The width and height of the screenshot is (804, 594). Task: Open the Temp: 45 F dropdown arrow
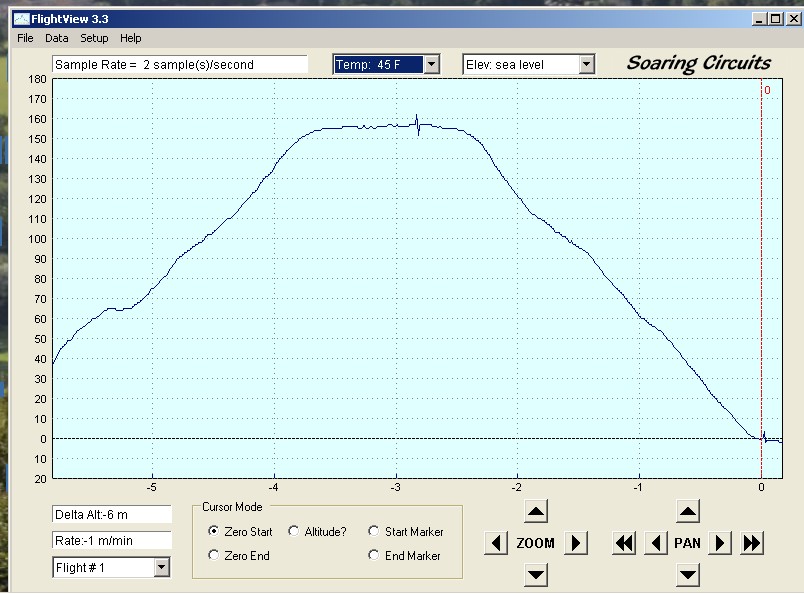[x=432, y=65]
